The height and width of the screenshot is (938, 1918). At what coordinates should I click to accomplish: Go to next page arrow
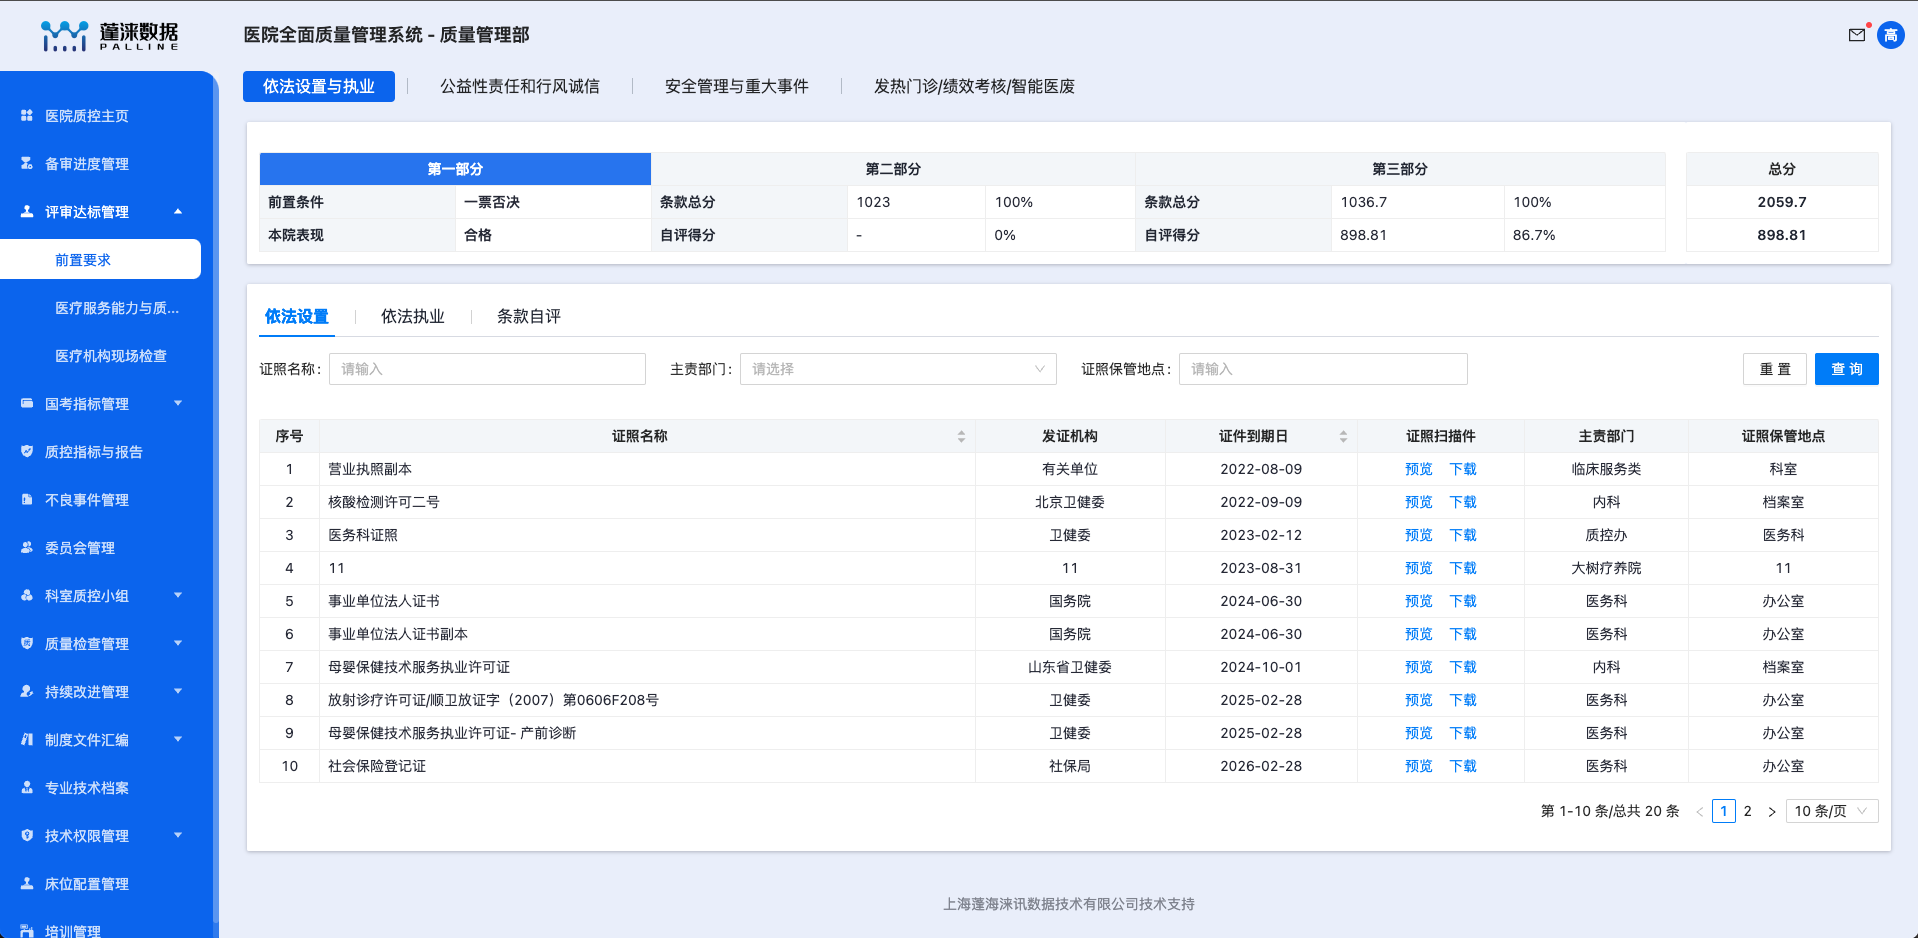coord(1771,811)
